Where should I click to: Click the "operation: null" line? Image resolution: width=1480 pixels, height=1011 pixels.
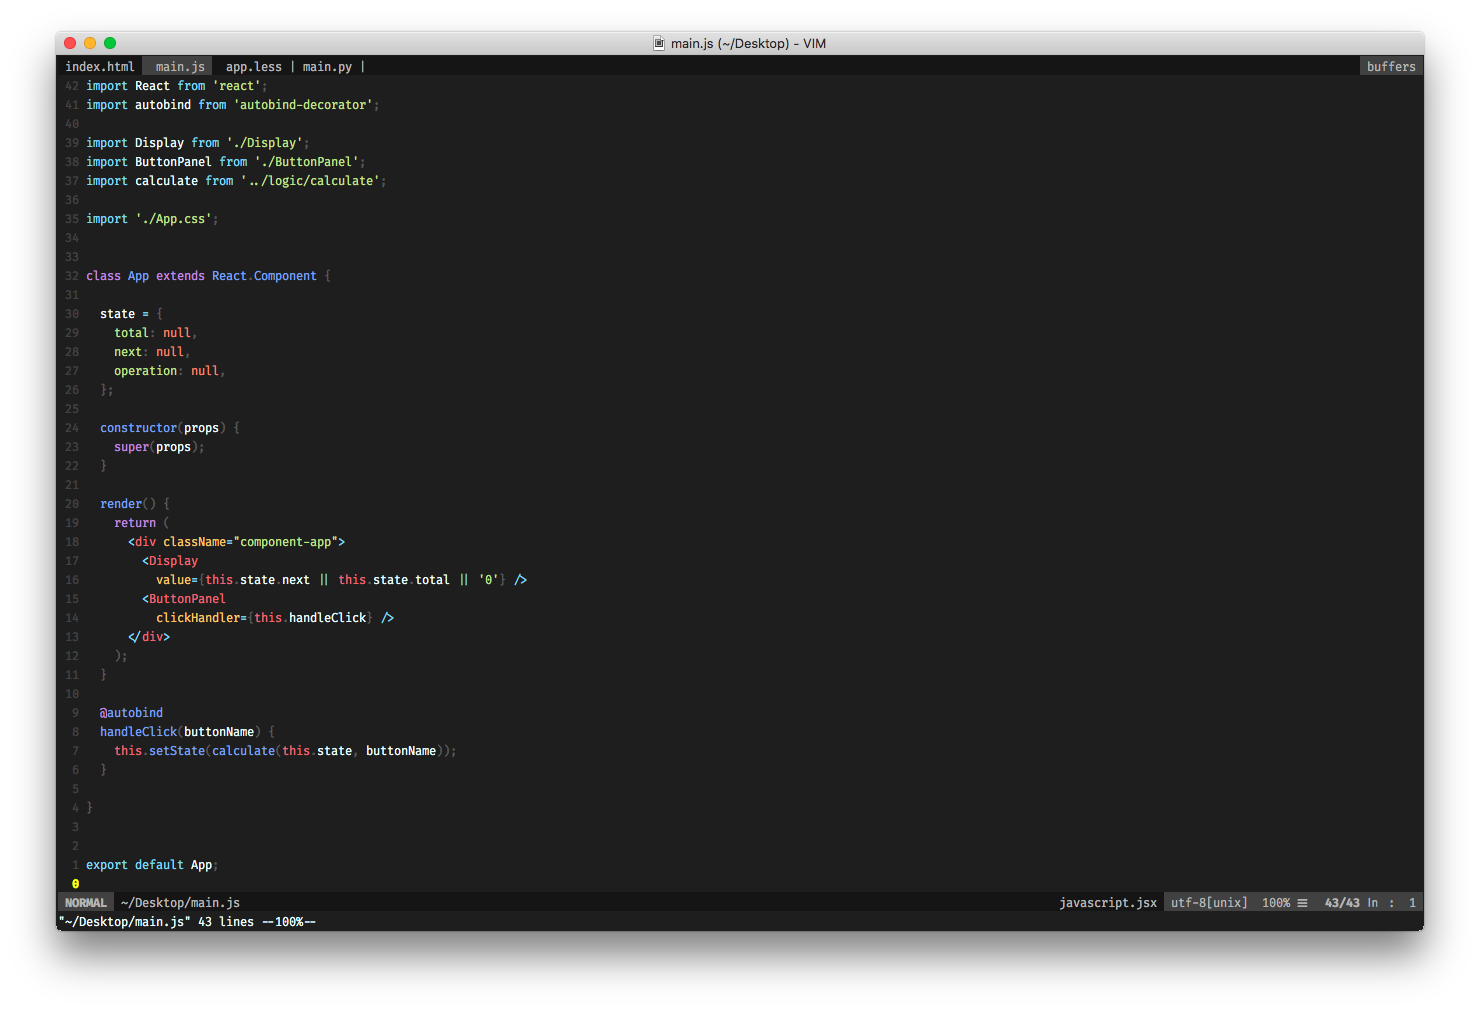169,371
